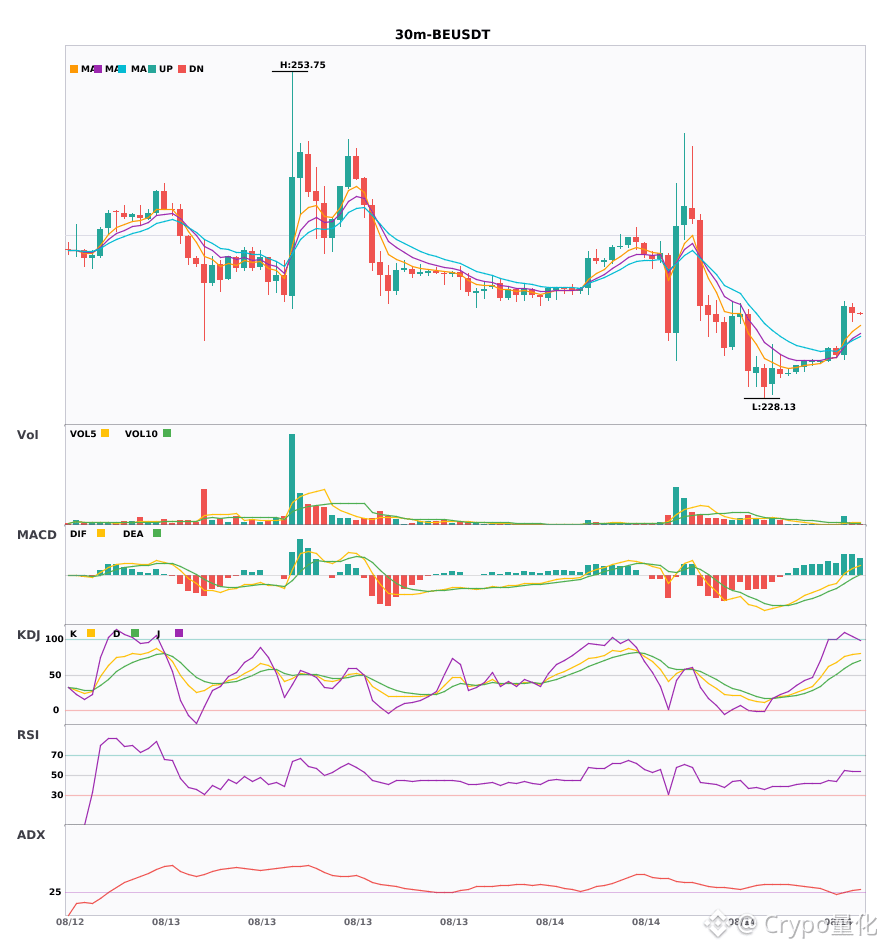The width and height of the screenshot is (885, 950).
Task: Click the VOL5 legend text
Action: tap(83, 434)
